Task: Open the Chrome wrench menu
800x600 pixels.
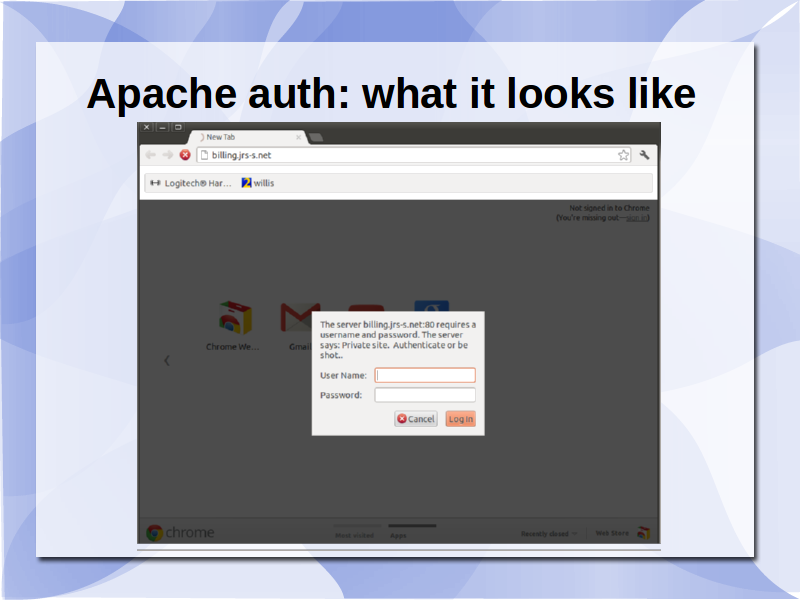Action: pos(644,155)
